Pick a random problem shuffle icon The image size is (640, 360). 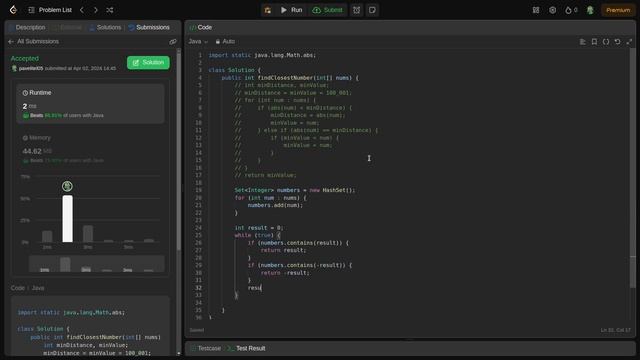pos(109,10)
